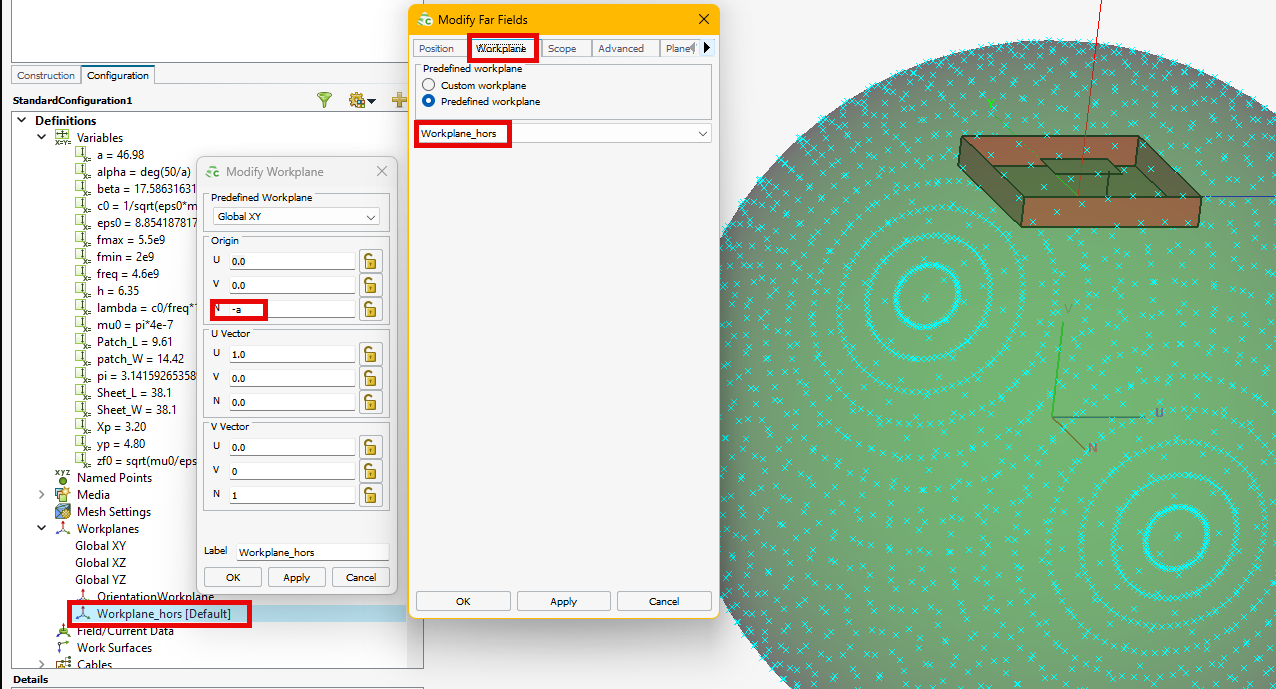Click the Origin N field containing -a
The height and width of the screenshot is (689, 1276).
pyautogui.click(x=292, y=309)
